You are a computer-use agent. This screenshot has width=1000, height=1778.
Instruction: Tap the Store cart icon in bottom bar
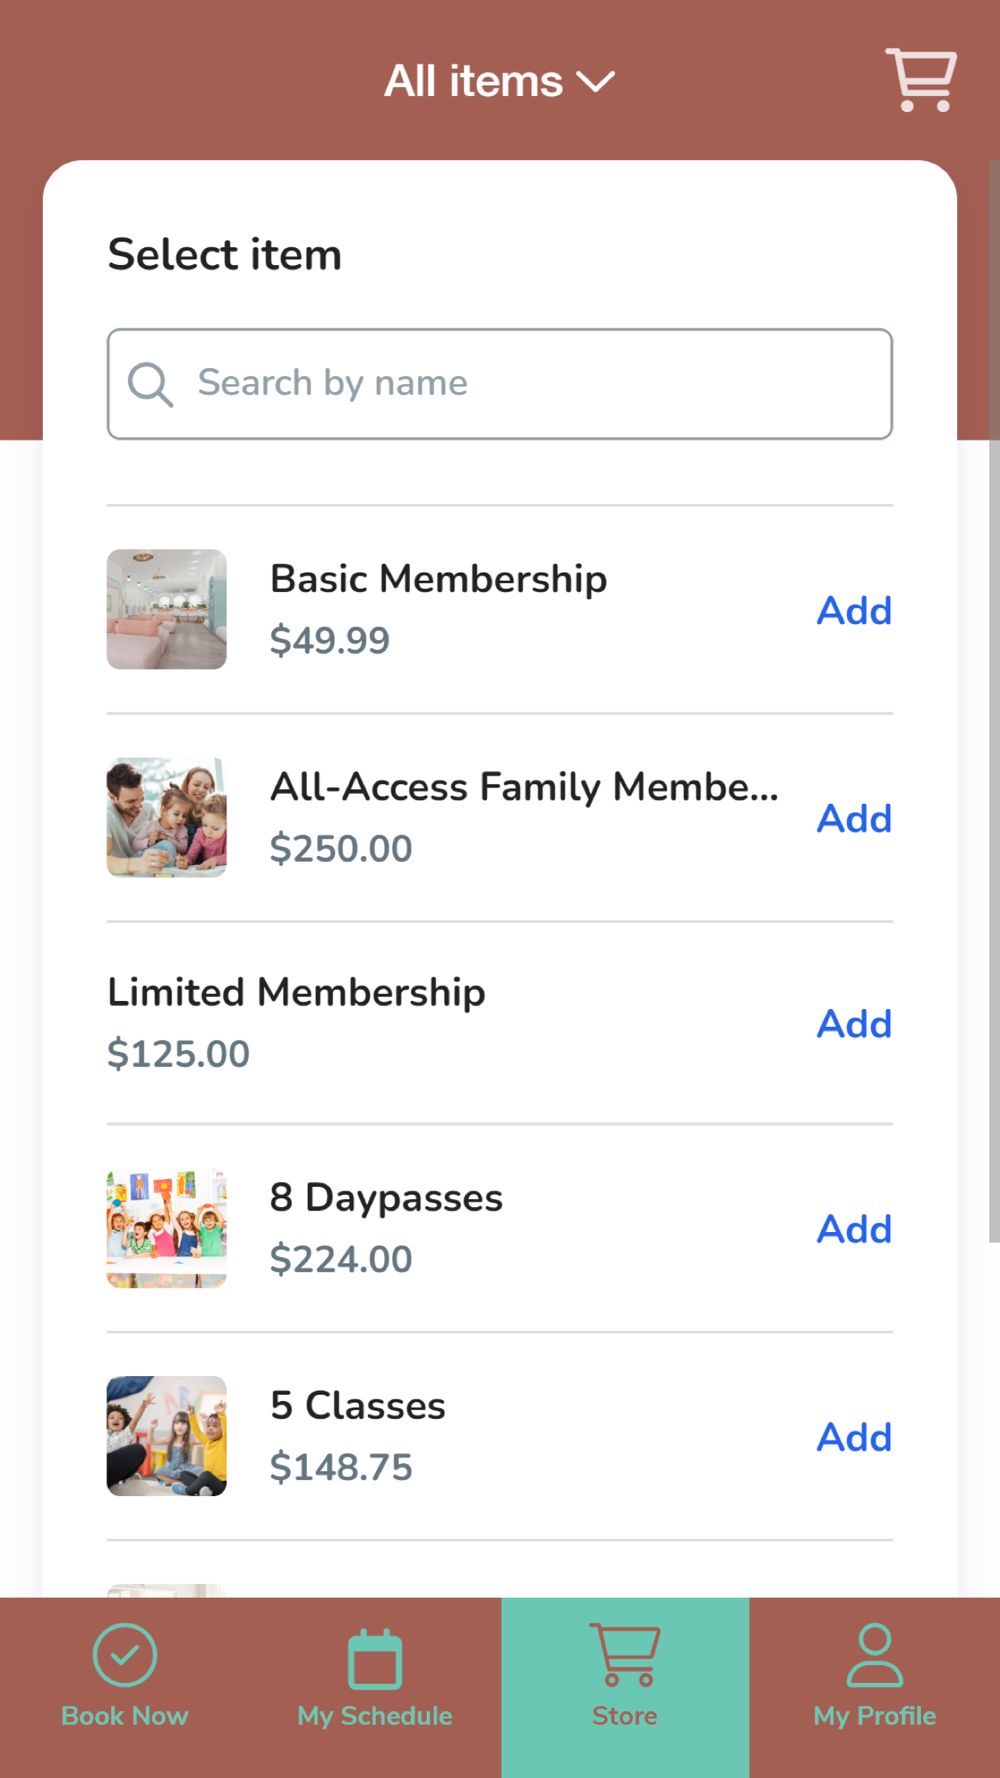pyautogui.click(x=625, y=1655)
